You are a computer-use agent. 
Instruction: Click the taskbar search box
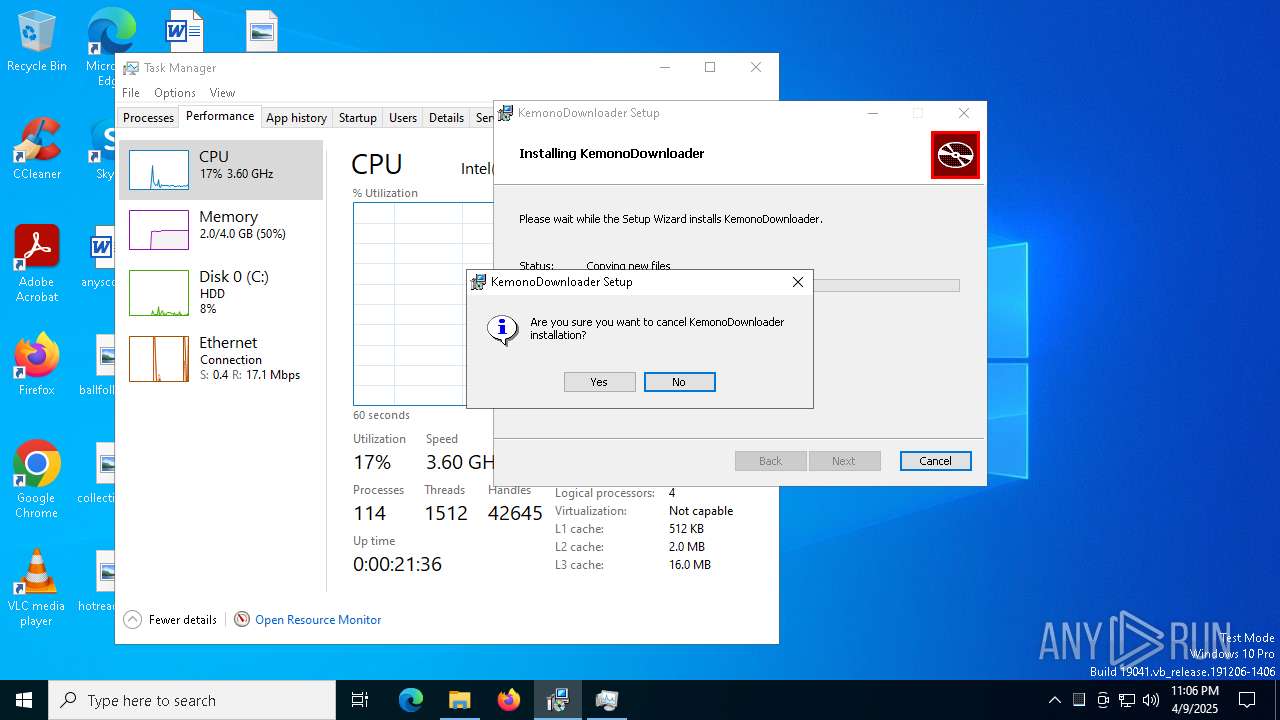[x=192, y=700]
